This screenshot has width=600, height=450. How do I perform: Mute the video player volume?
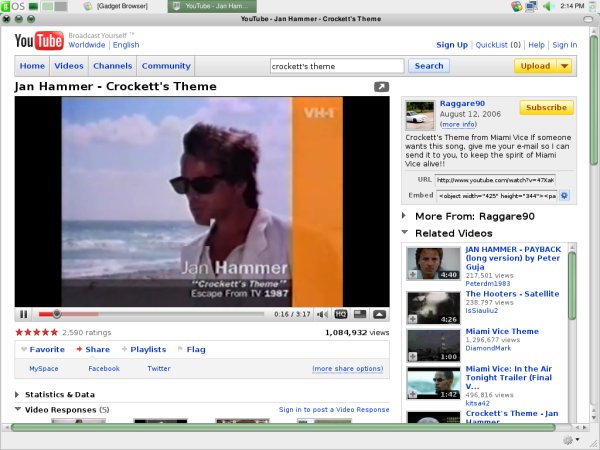pyautogui.click(x=322, y=314)
